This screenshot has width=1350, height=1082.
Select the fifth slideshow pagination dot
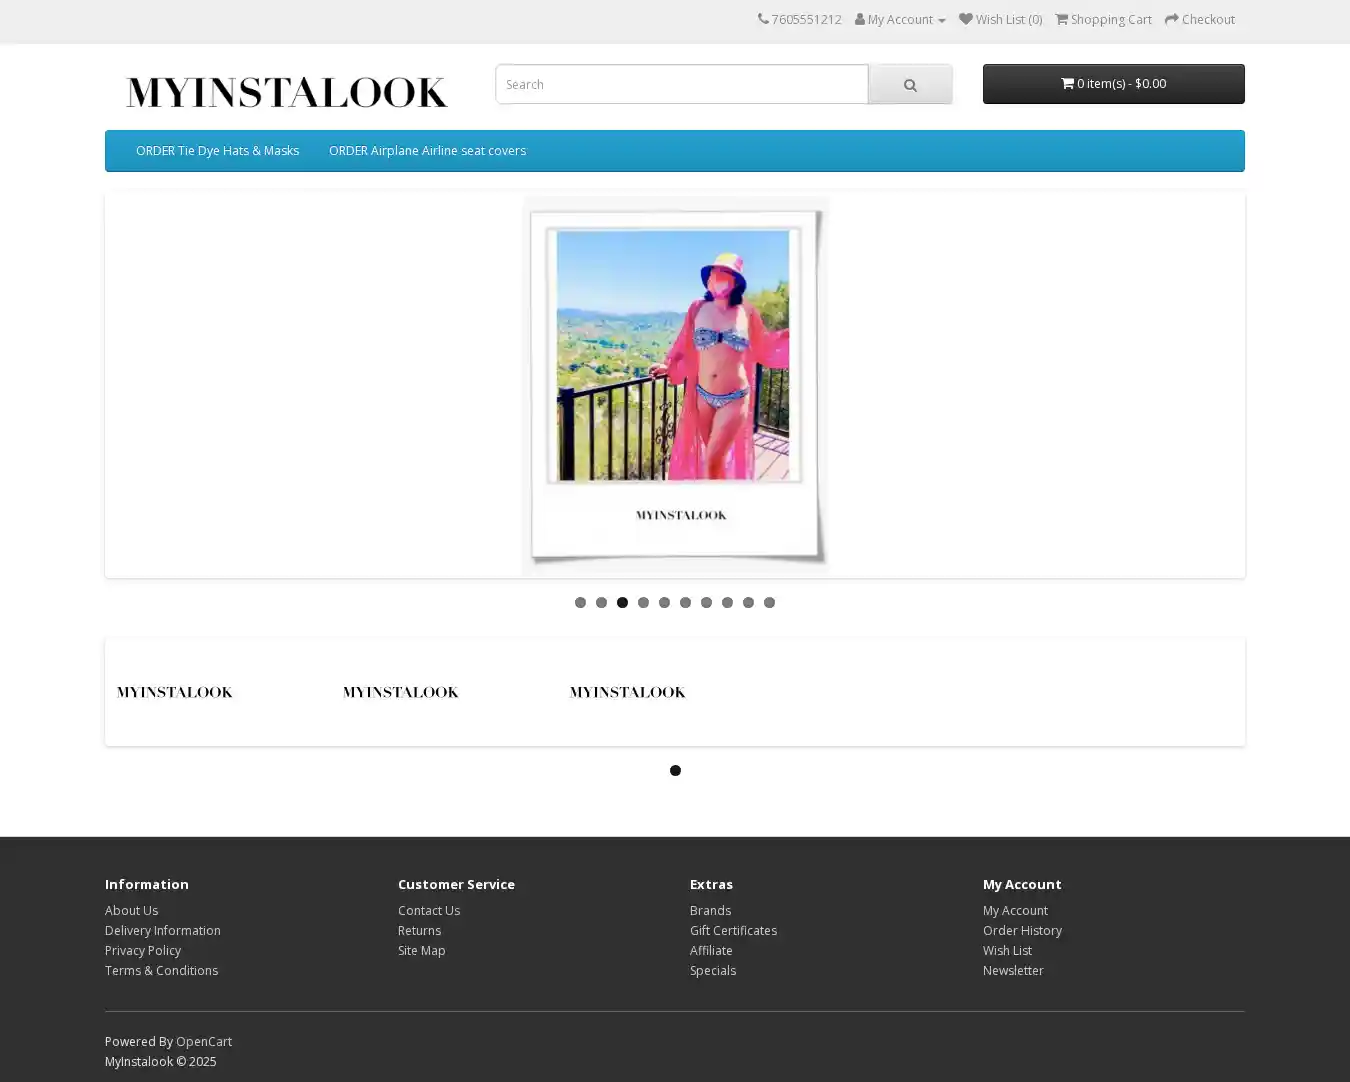pyautogui.click(x=664, y=602)
